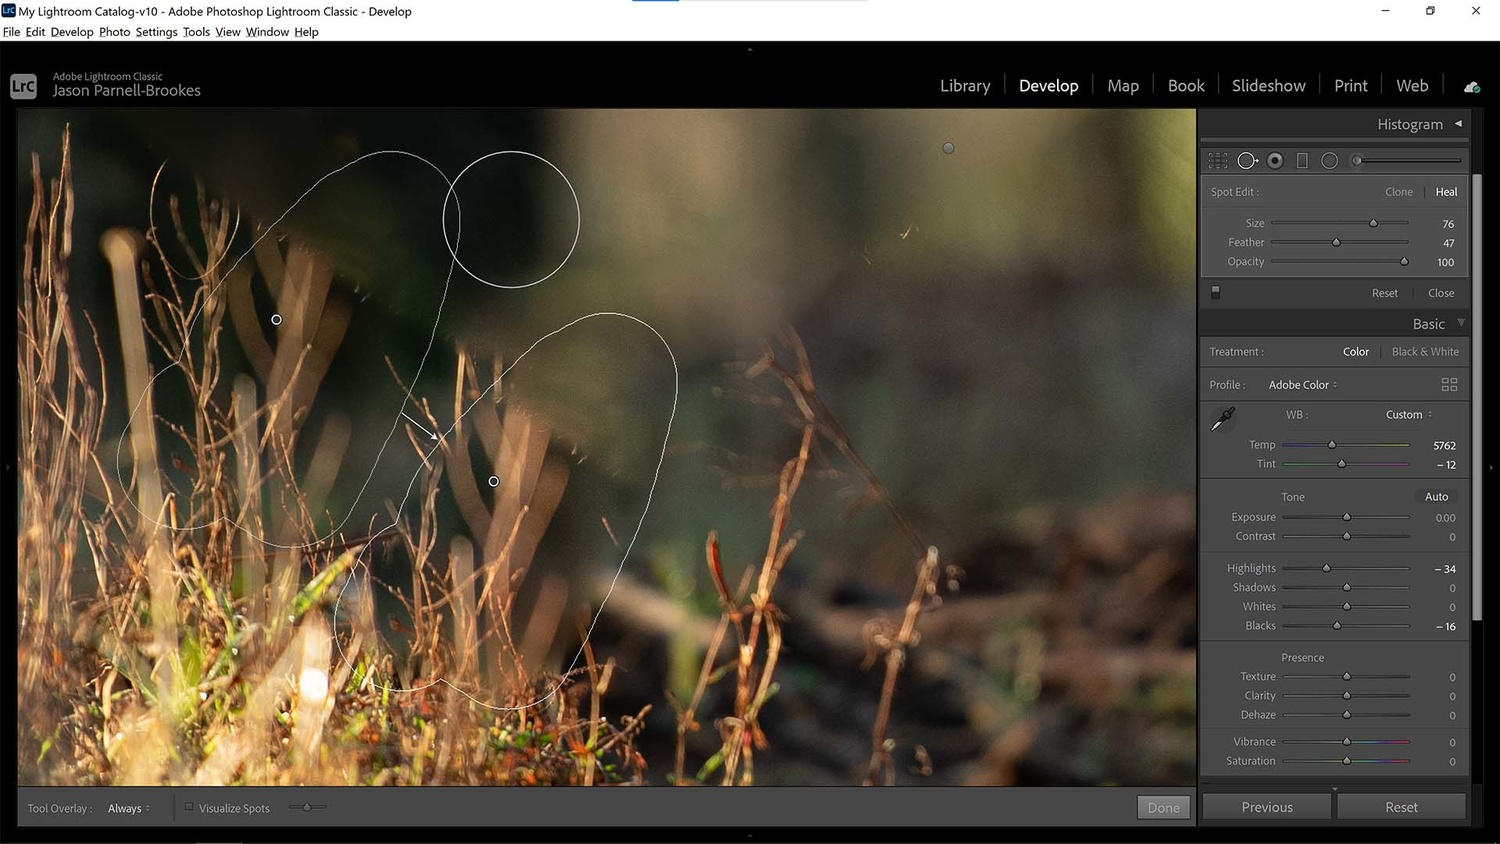The image size is (1500, 844).
Task: Select the Graduated Filter tool icon
Action: (x=1302, y=160)
